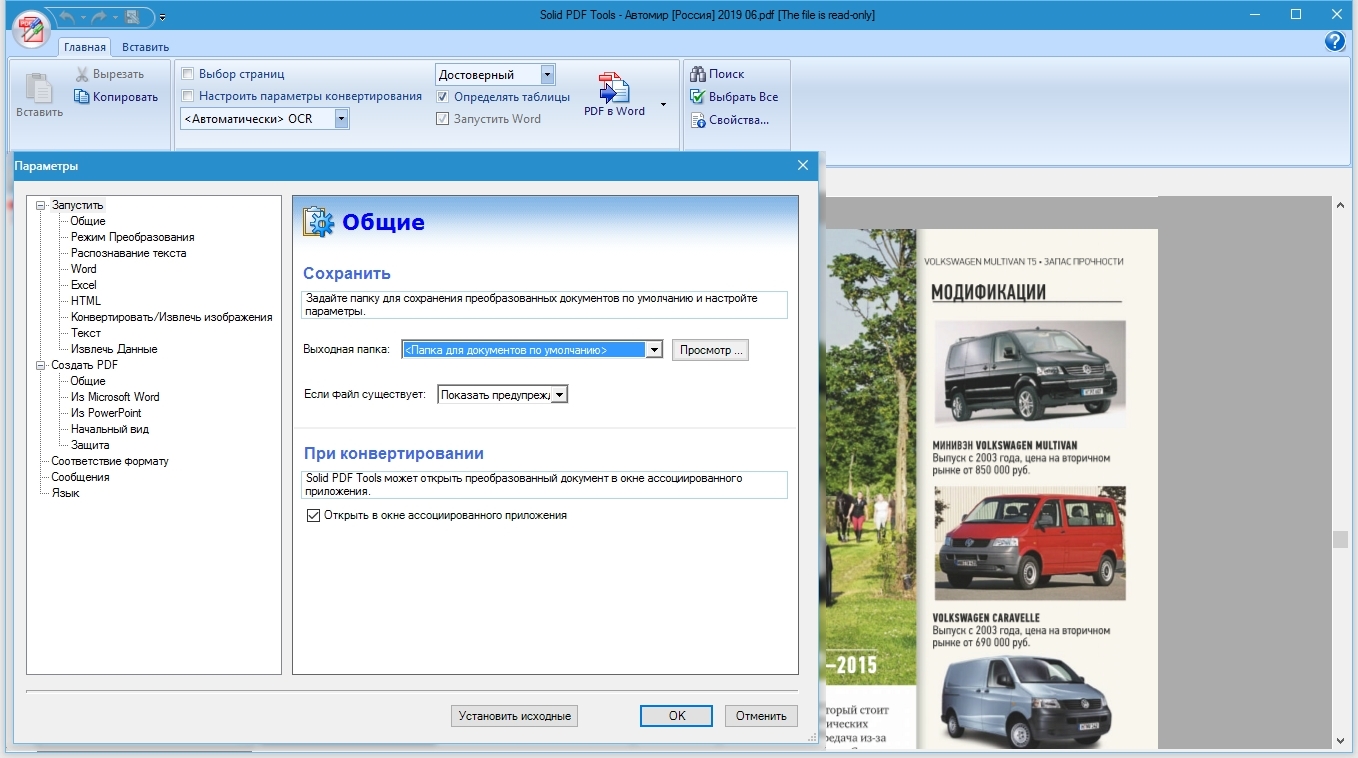Select Общие under Запустить
The width and height of the screenshot is (1358, 758).
pos(88,221)
